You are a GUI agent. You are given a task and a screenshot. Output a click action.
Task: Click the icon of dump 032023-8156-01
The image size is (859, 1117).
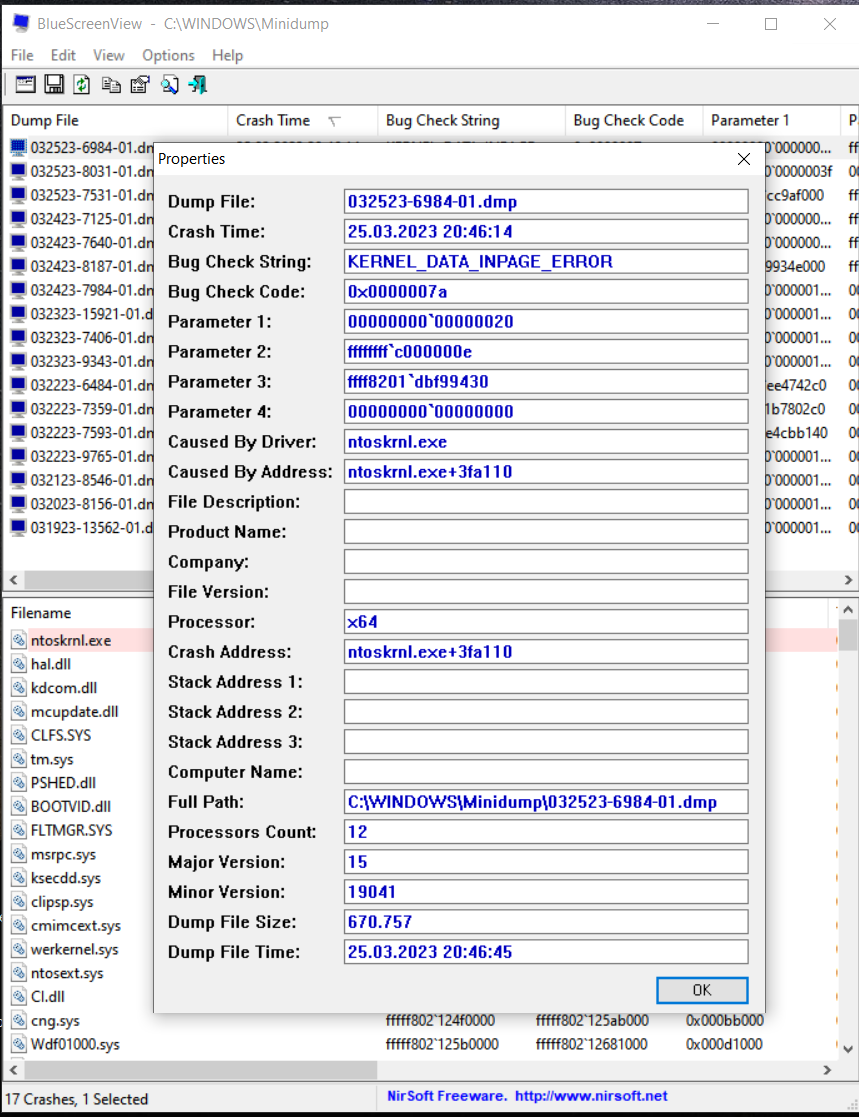tap(19, 504)
